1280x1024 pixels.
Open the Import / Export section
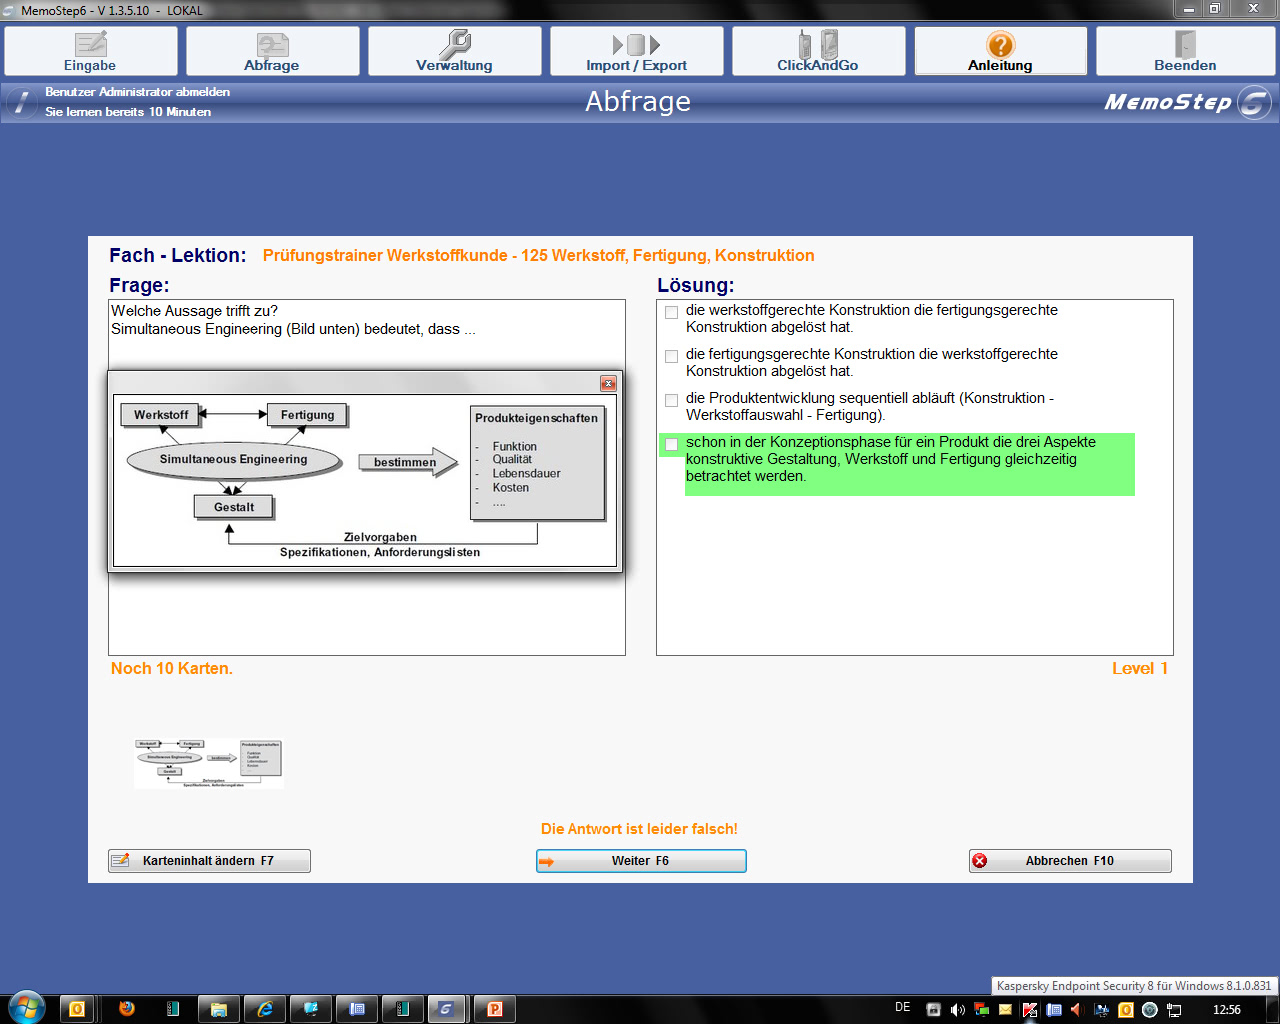pos(636,51)
